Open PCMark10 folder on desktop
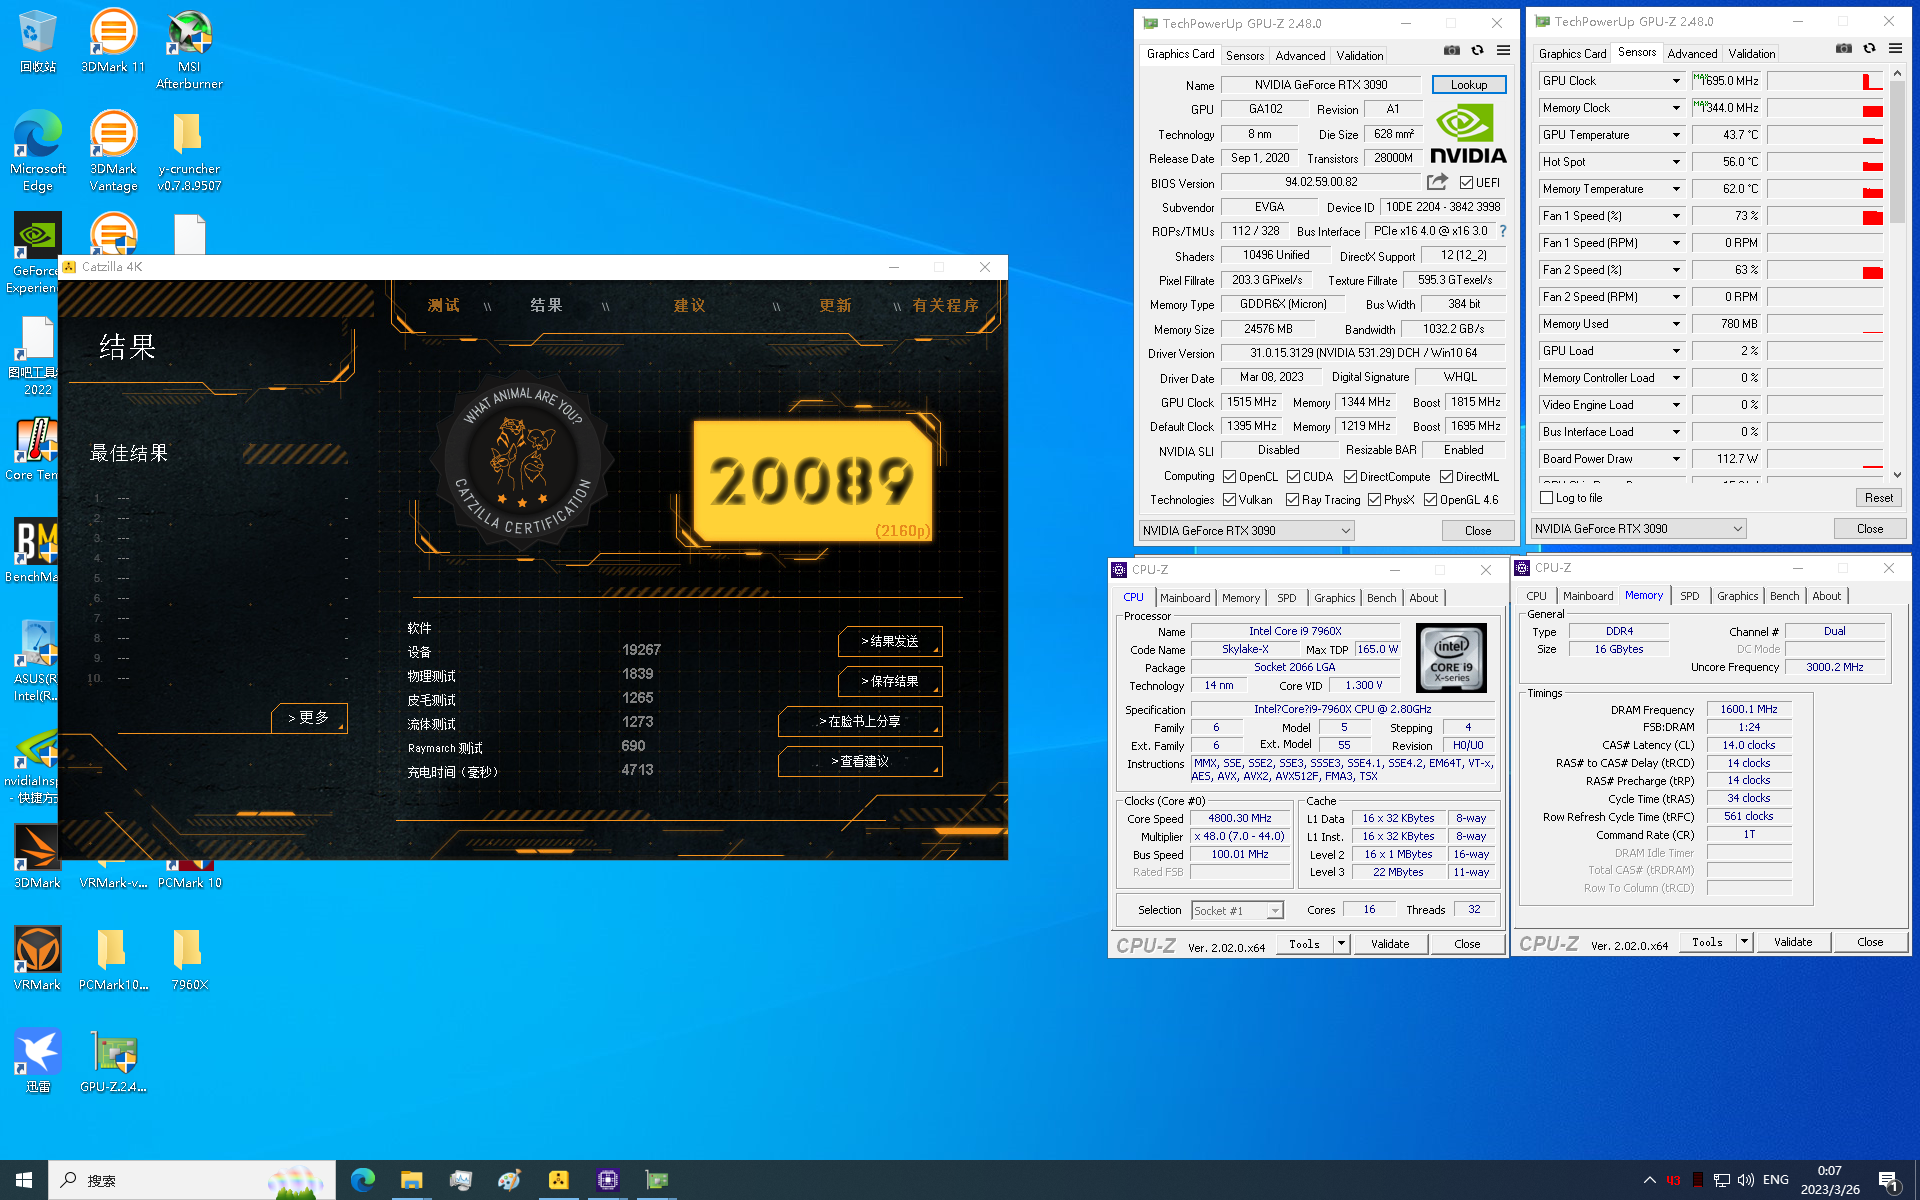Screen dimensions: 1920x1200 [x=113, y=959]
